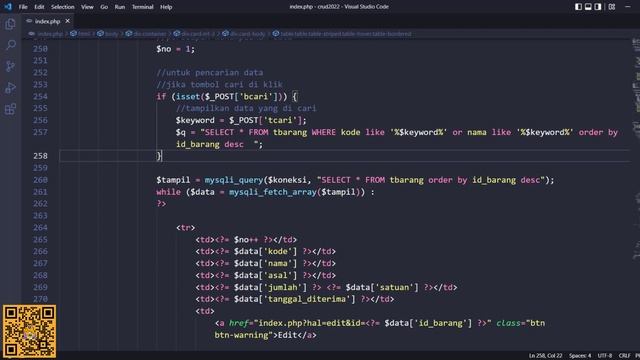
Task: Click $data['jumlah'] on line 269
Action: pyautogui.click(x=270, y=287)
